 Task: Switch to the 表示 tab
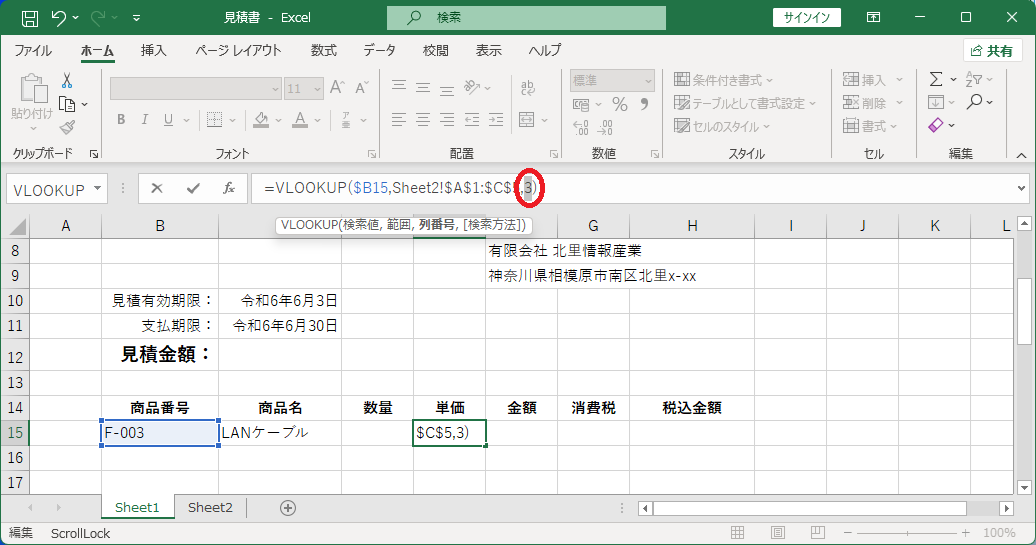[x=489, y=51]
